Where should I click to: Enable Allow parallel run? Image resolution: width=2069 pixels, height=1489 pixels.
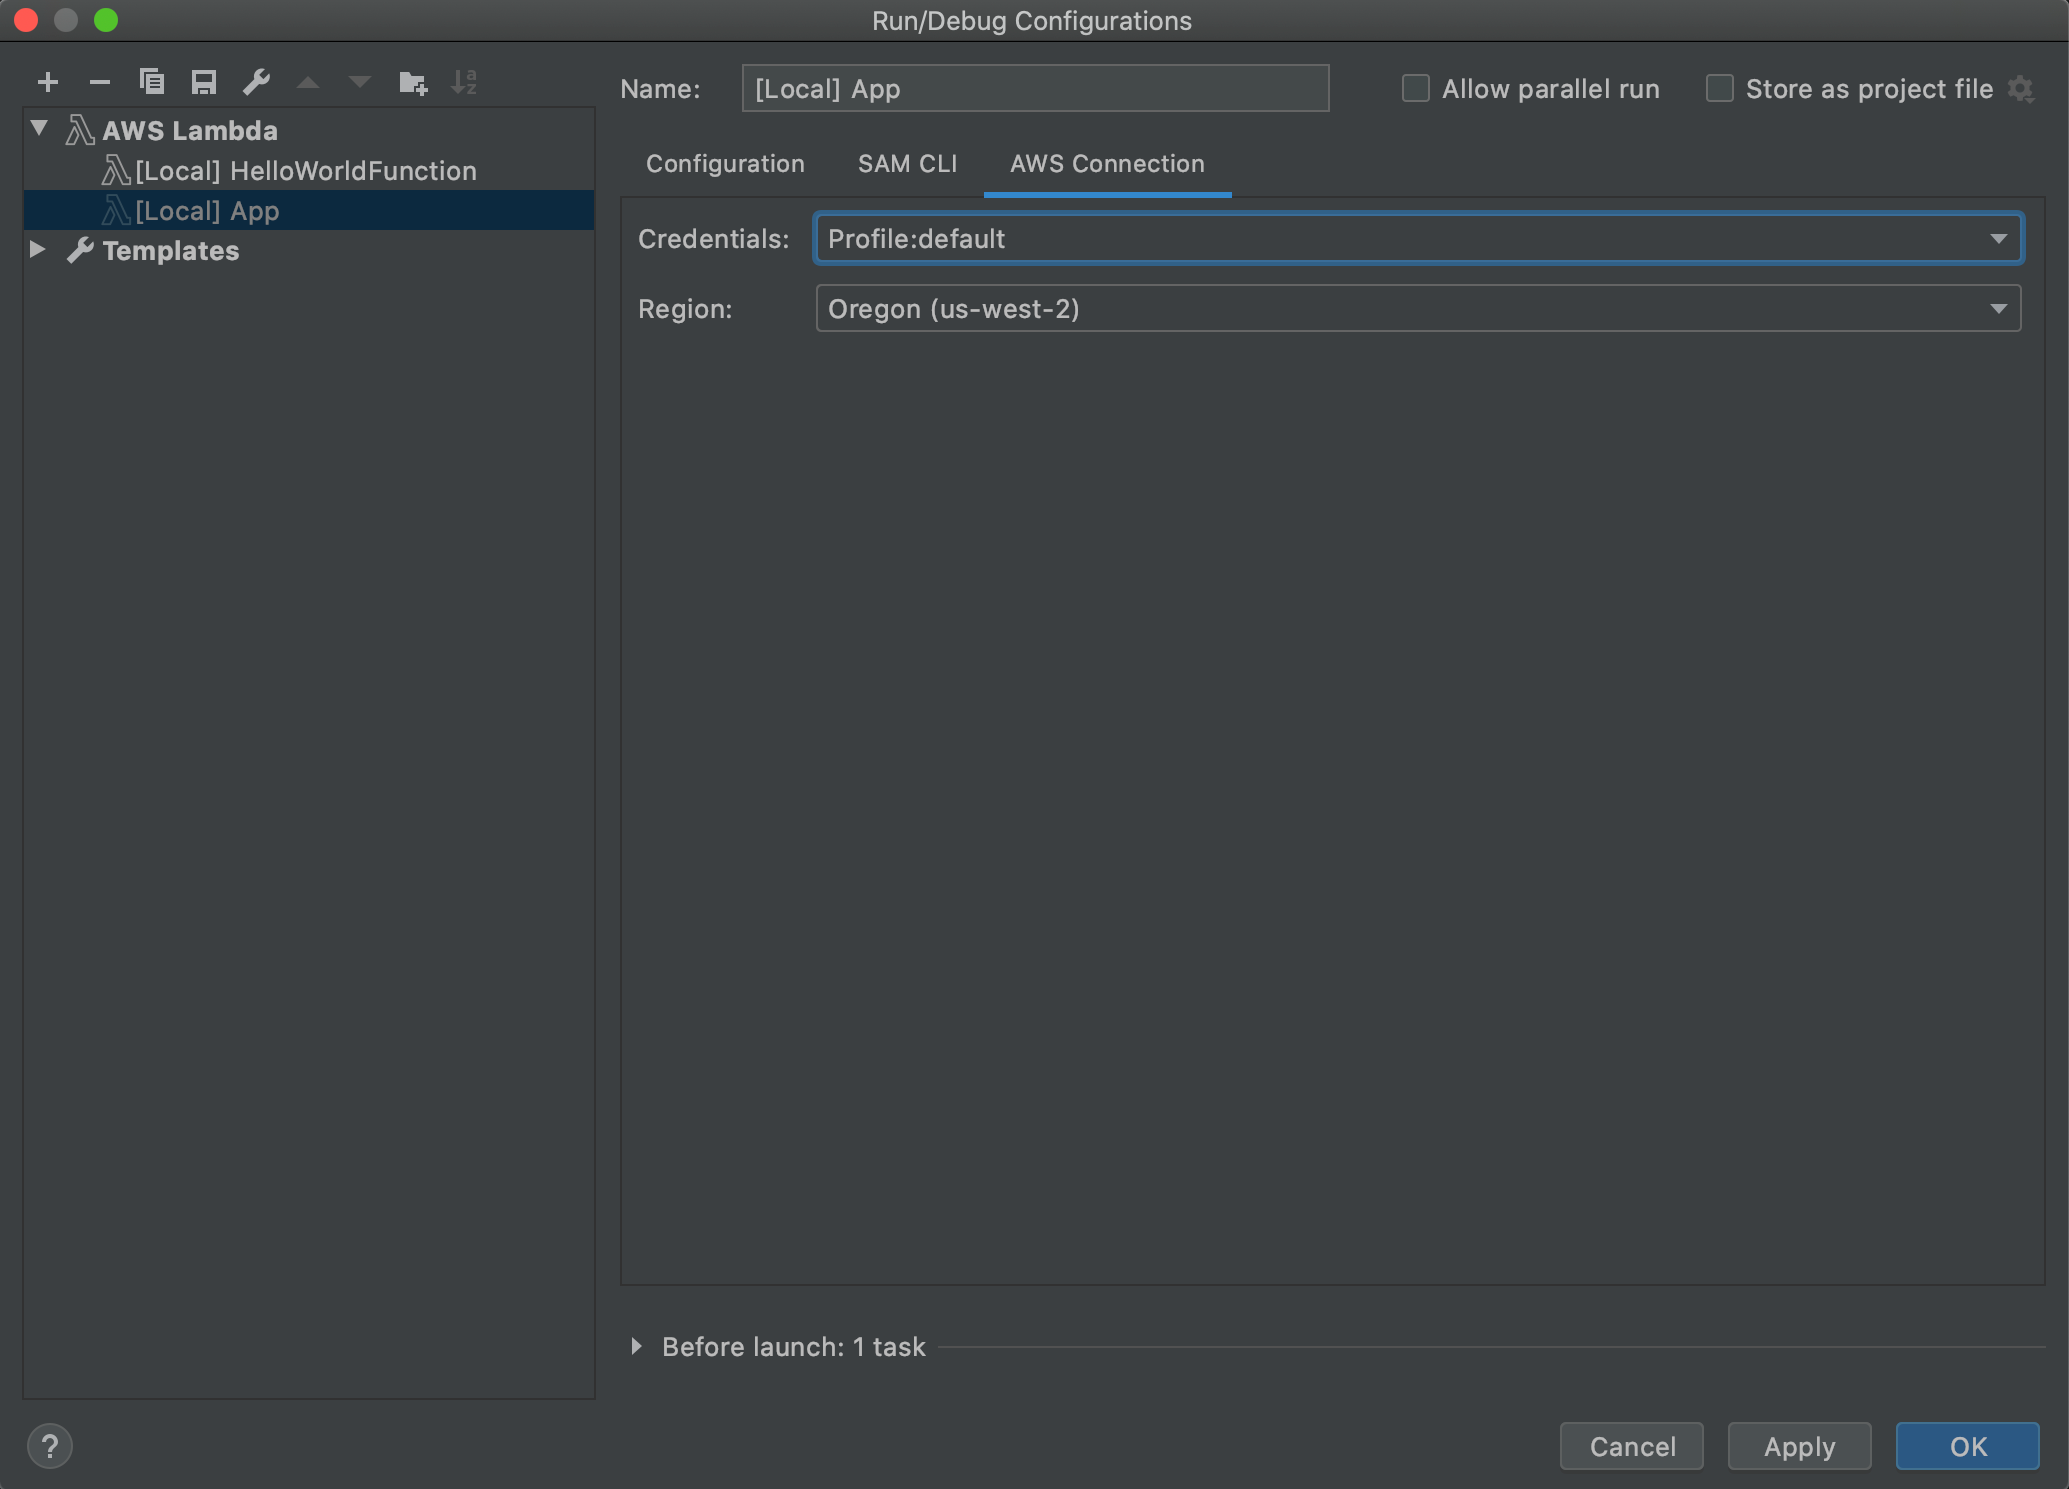tap(1416, 88)
